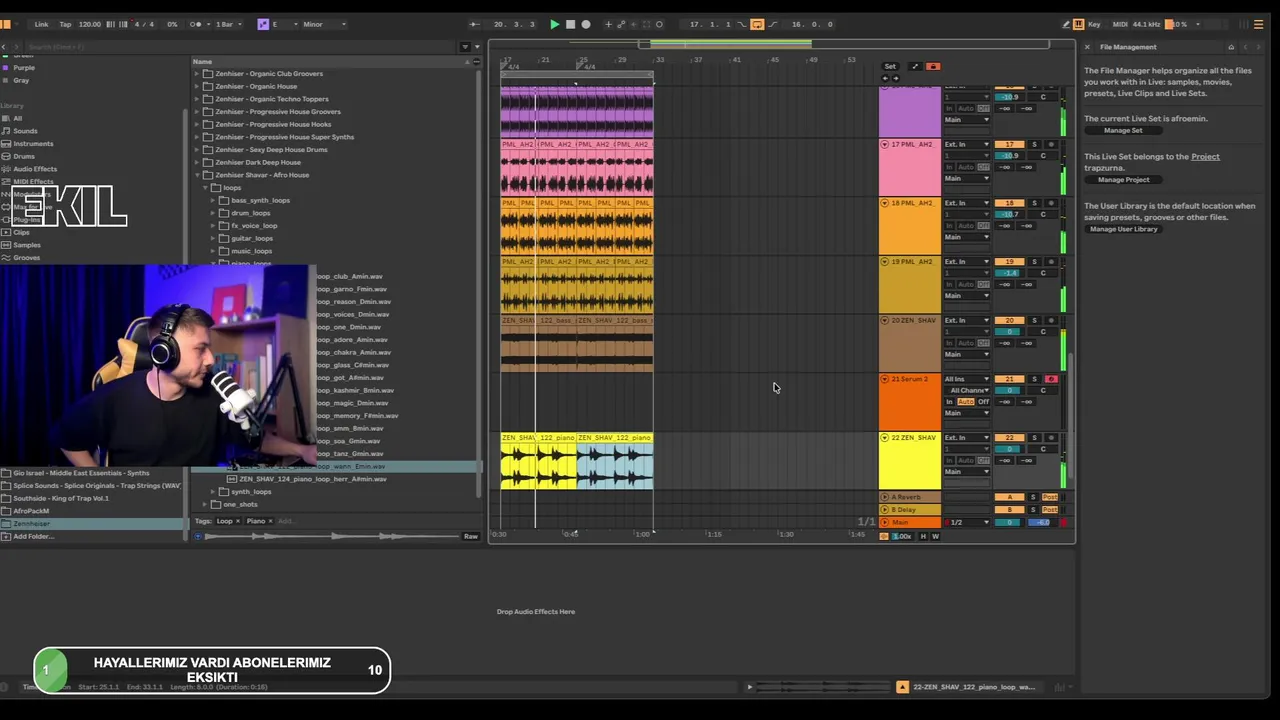
Task: Select Grooves in the browser library
Action: tap(27, 258)
